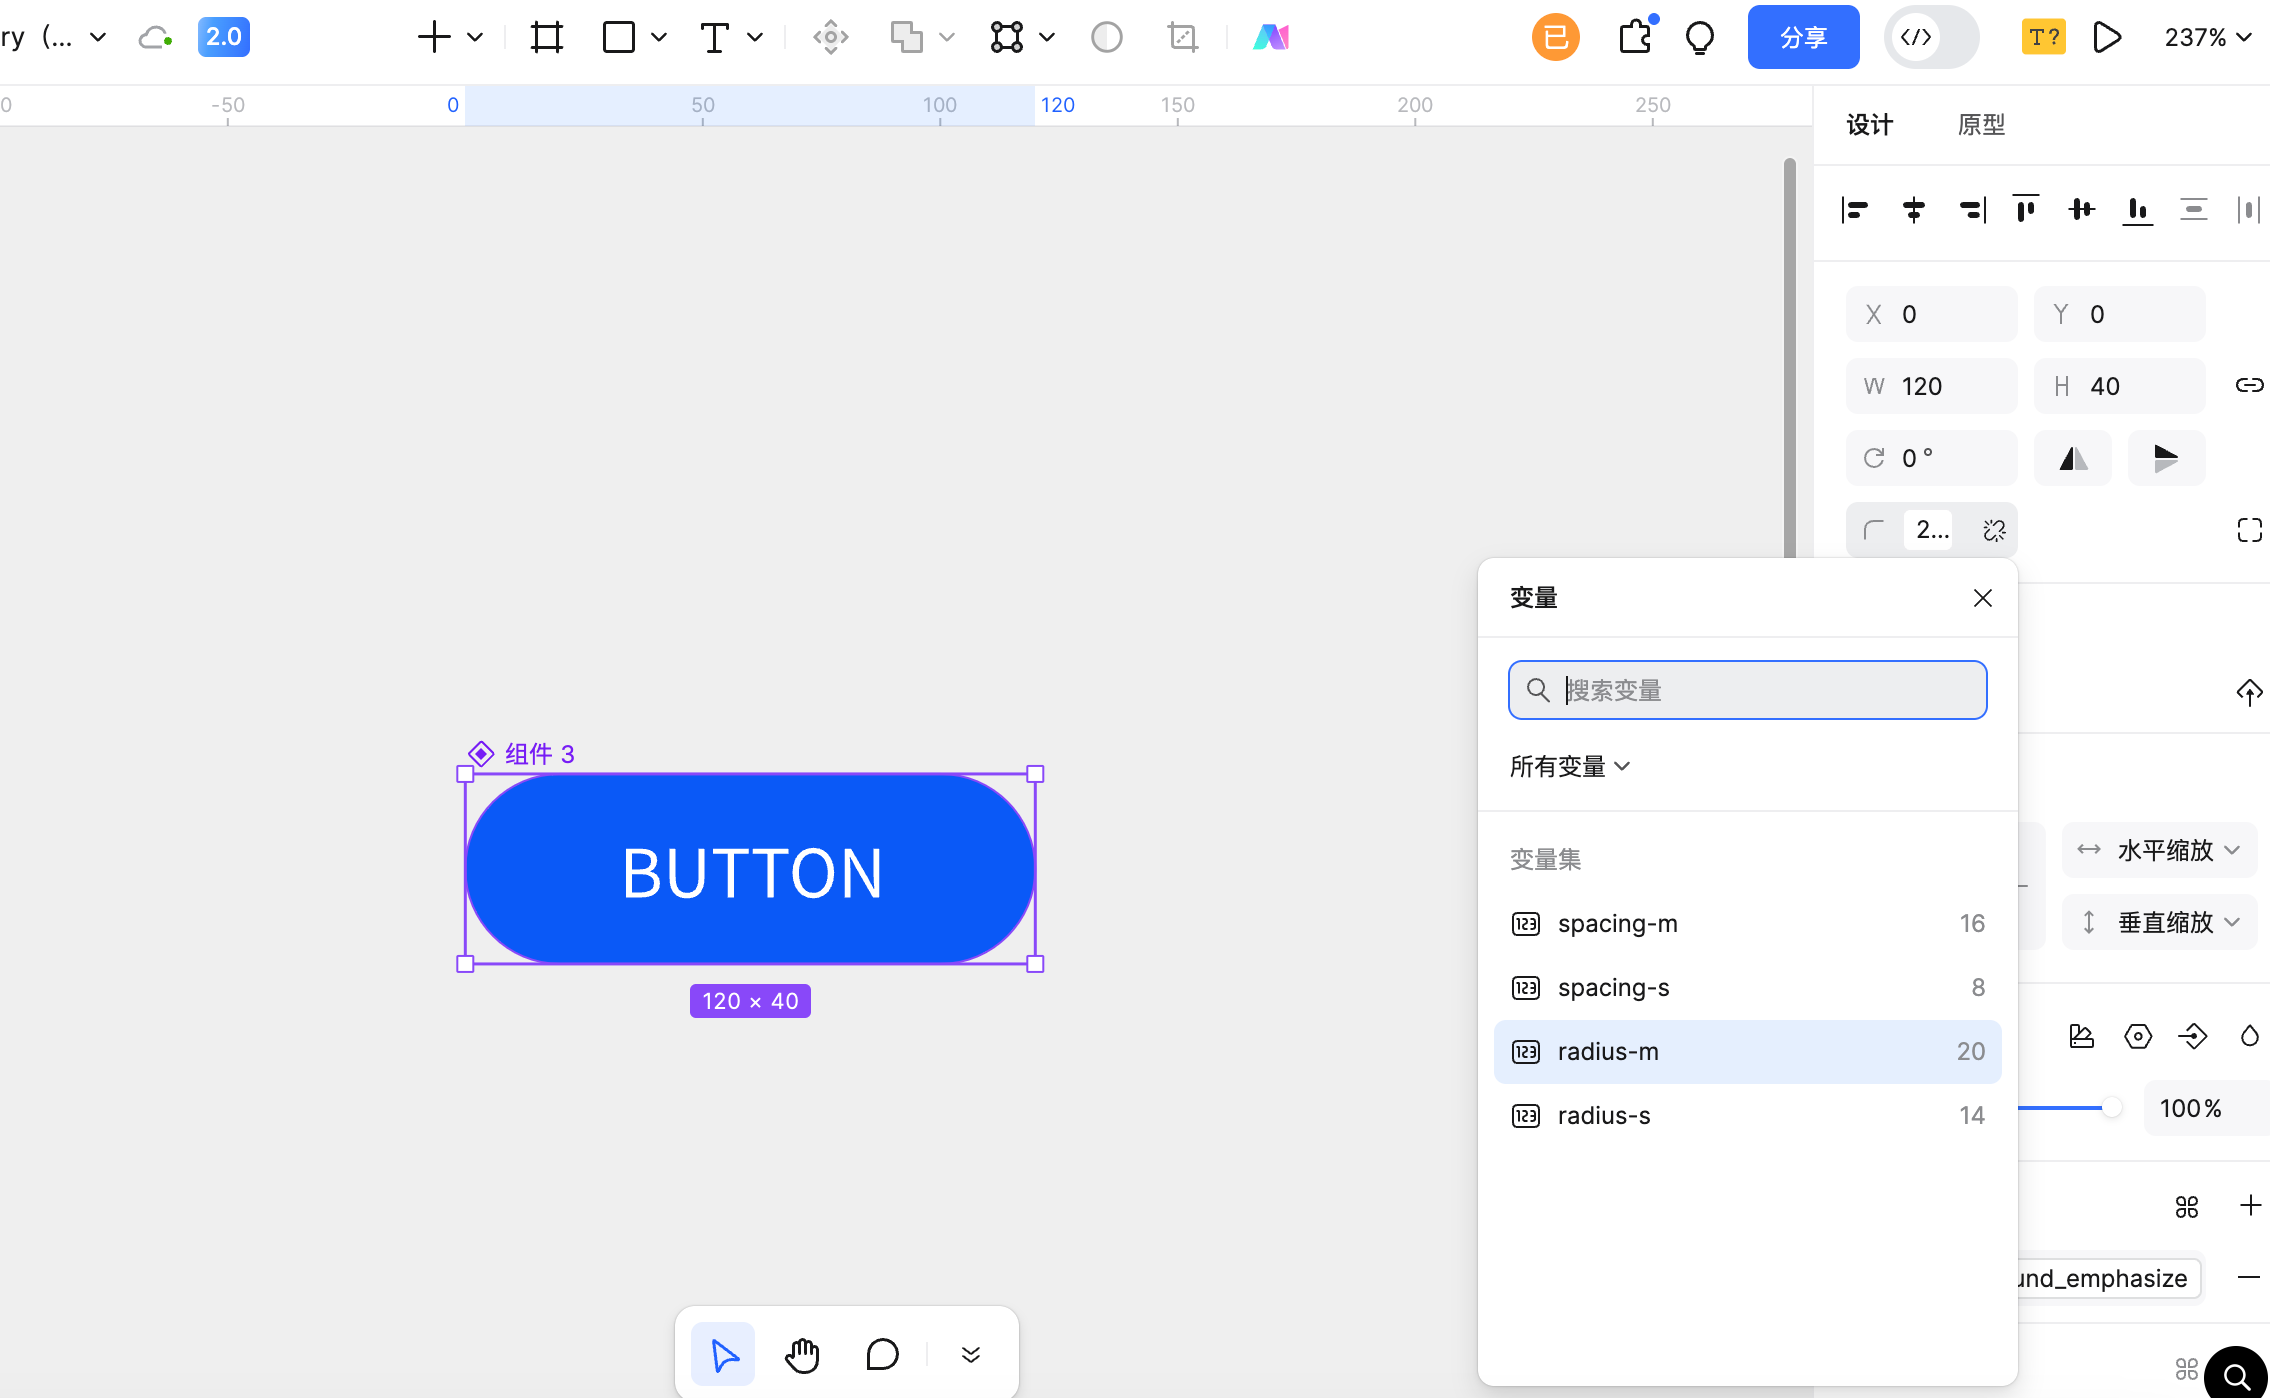
Task: Focus the 搜索变量 search field
Action: point(1747,690)
